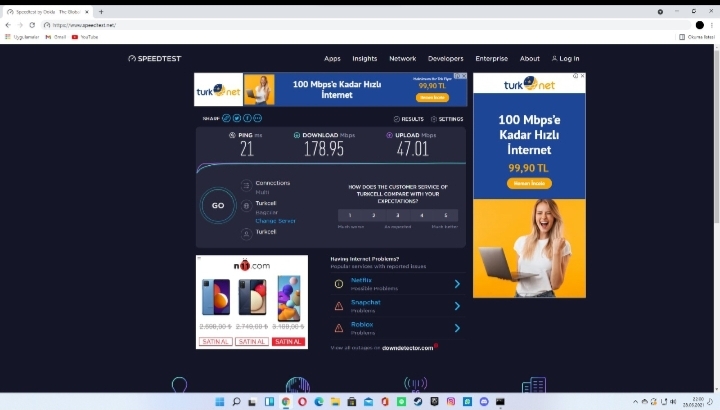Open a new Chrome tab
Image resolution: width=720 pixels, height=410 pixels.
click(x=101, y=11)
